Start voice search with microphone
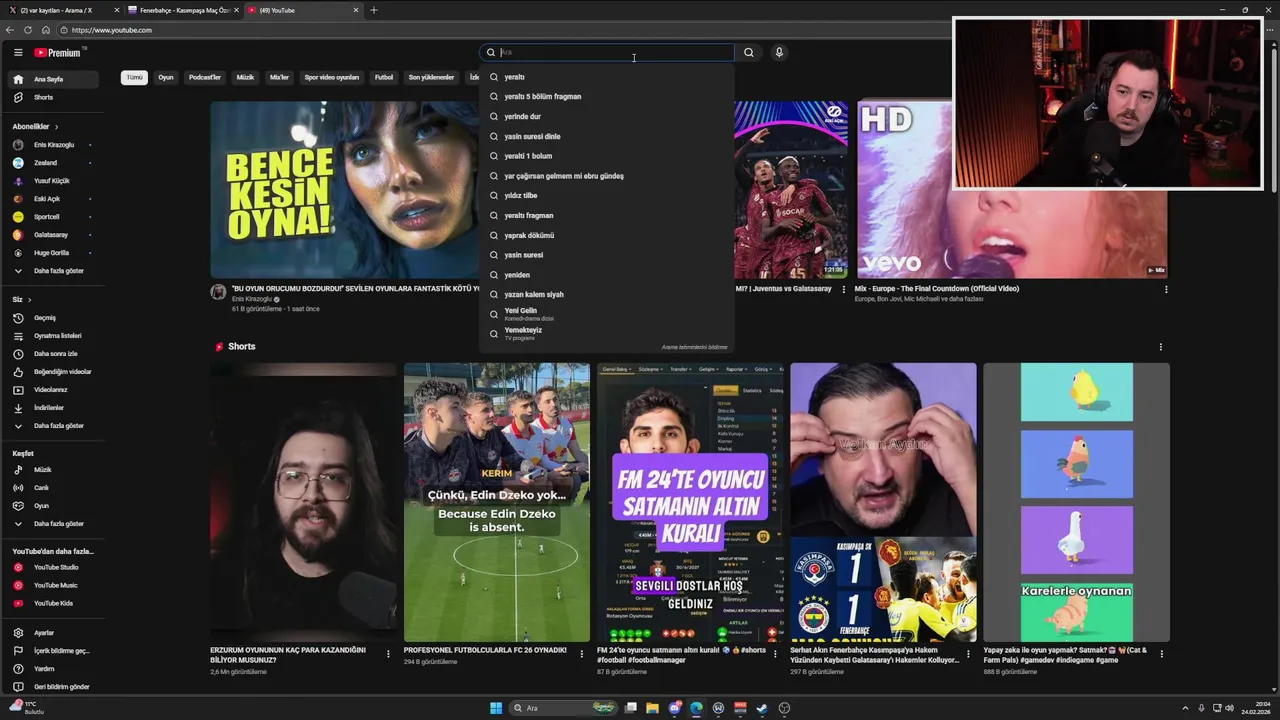Viewport: 1280px width, 720px height. click(778, 52)
